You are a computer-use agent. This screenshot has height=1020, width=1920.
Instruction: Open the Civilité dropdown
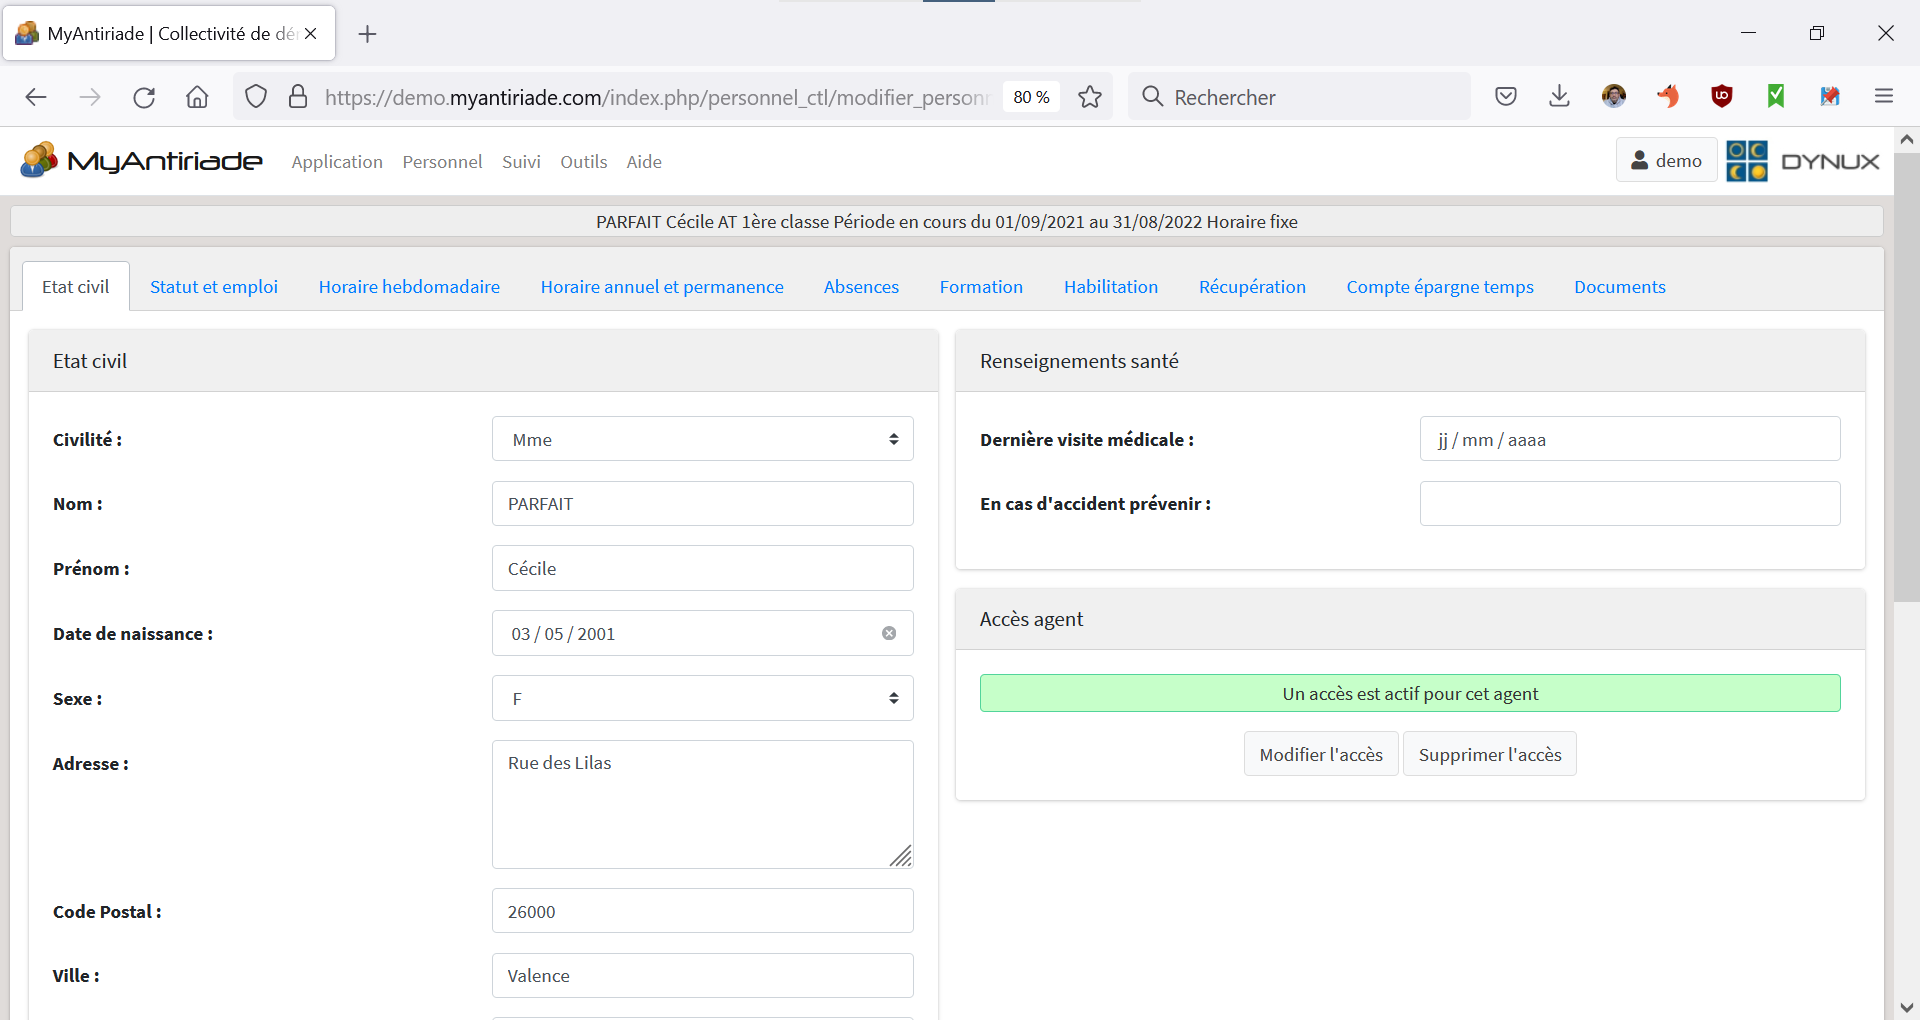702,439
